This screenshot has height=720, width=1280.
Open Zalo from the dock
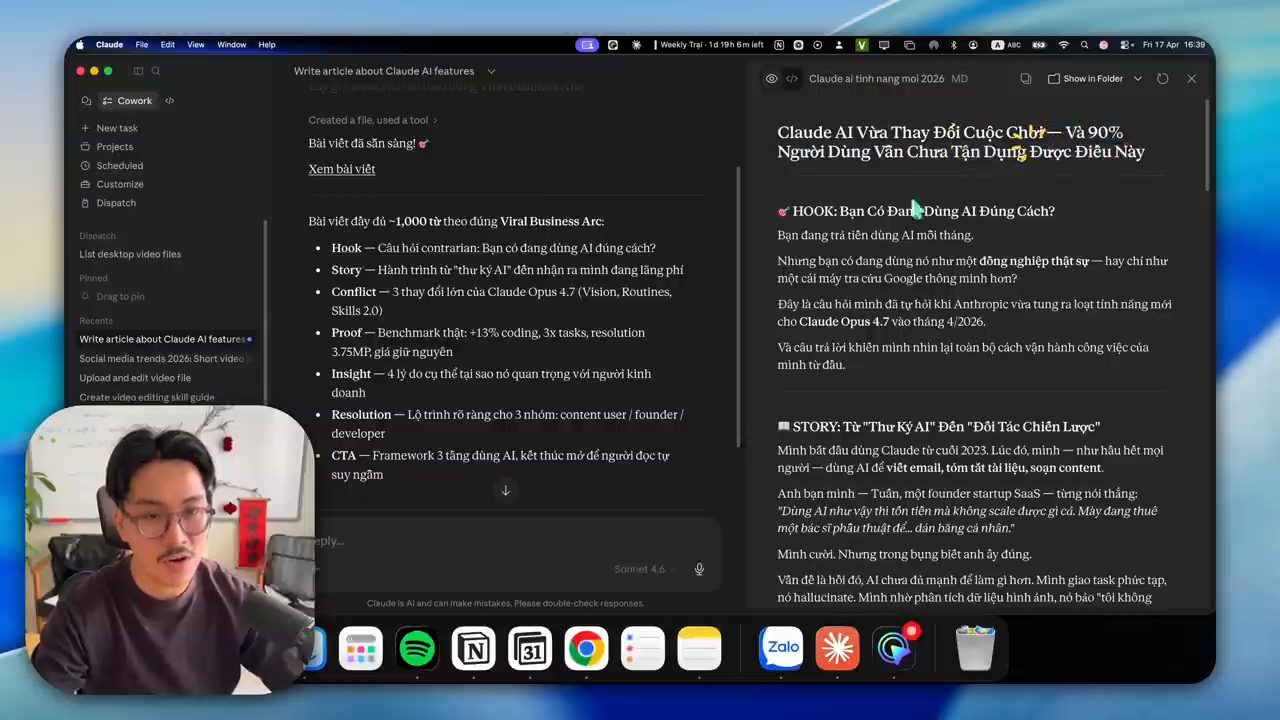[781, 649]
